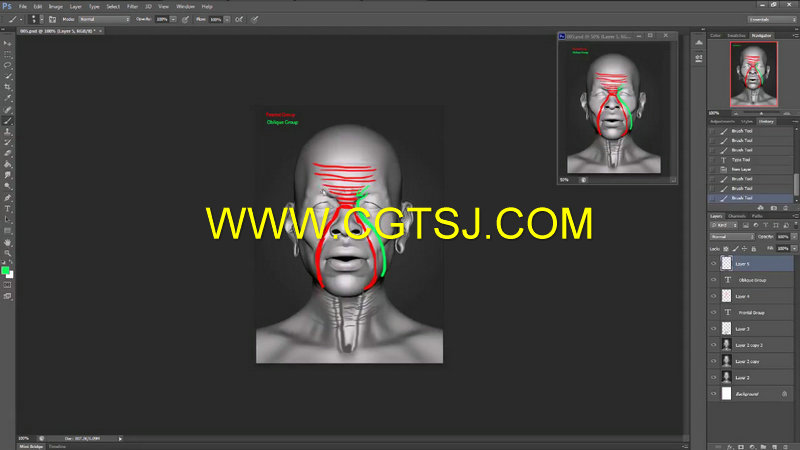Open layer blend mode Normal dropdown
The width and height of the screenshot is (800, 450).
[732, 237]
